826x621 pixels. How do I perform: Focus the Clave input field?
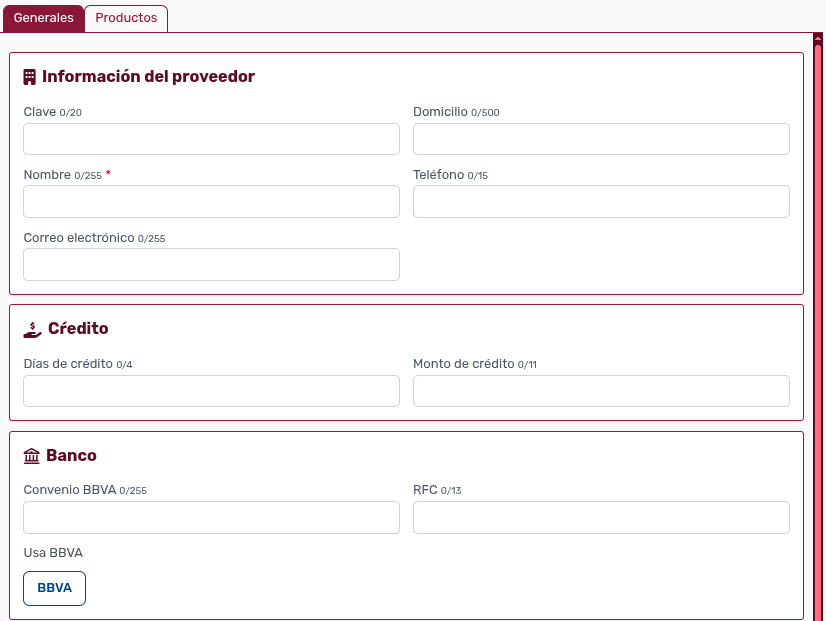211,139
